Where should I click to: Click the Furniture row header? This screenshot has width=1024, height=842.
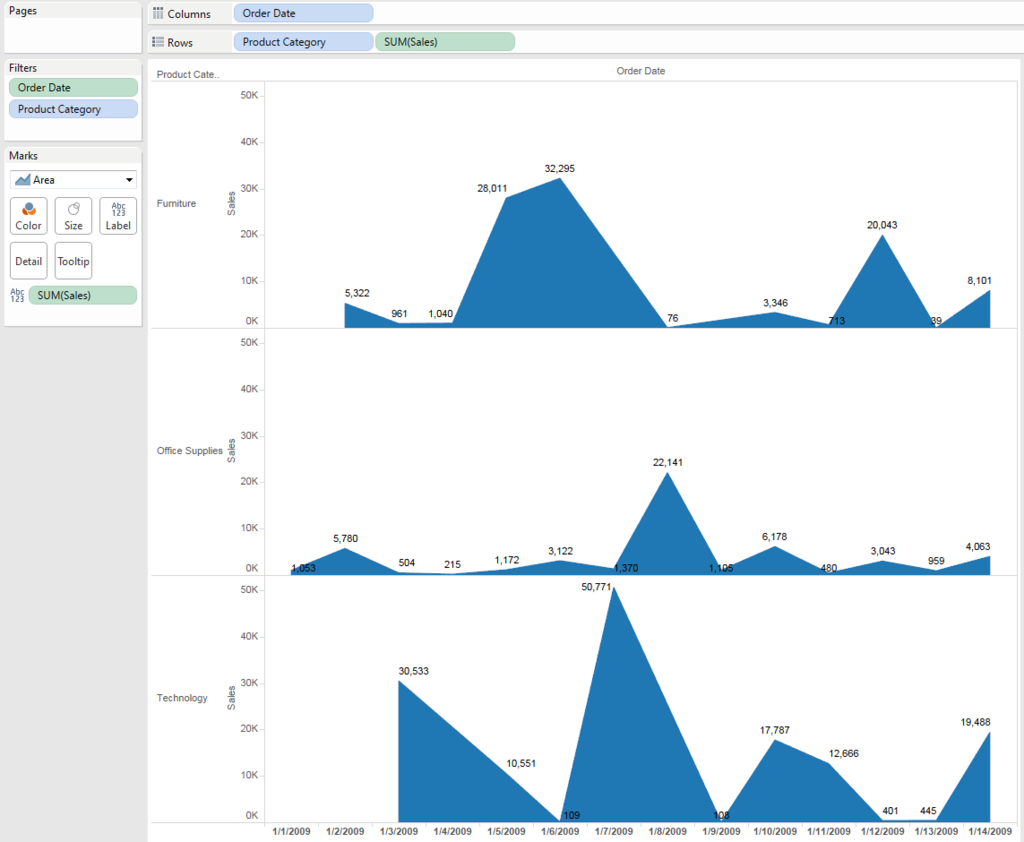click(x=176, y=203)
